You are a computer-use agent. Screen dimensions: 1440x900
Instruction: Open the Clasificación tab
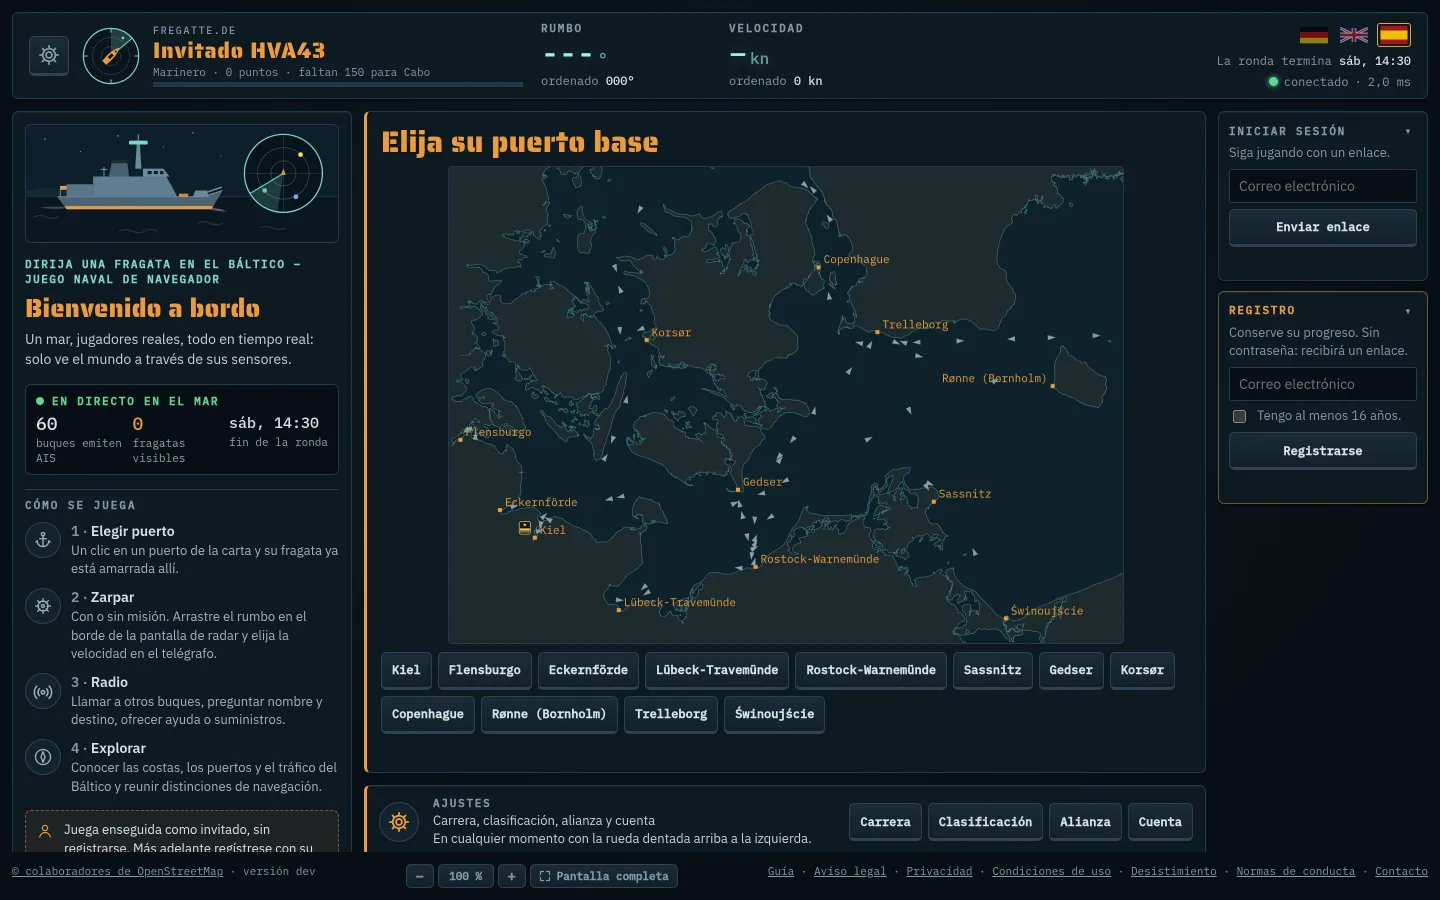(x=985, y=822)
